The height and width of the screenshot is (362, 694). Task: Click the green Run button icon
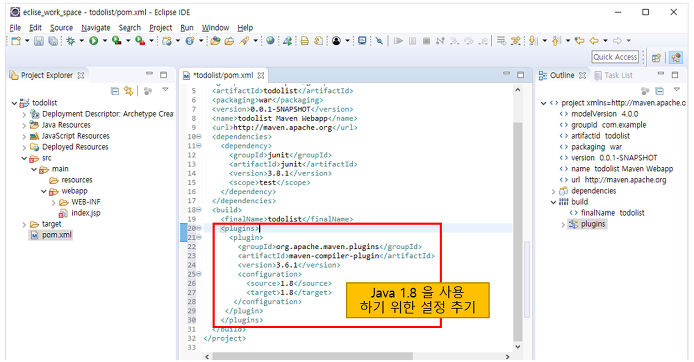(94, 41)
